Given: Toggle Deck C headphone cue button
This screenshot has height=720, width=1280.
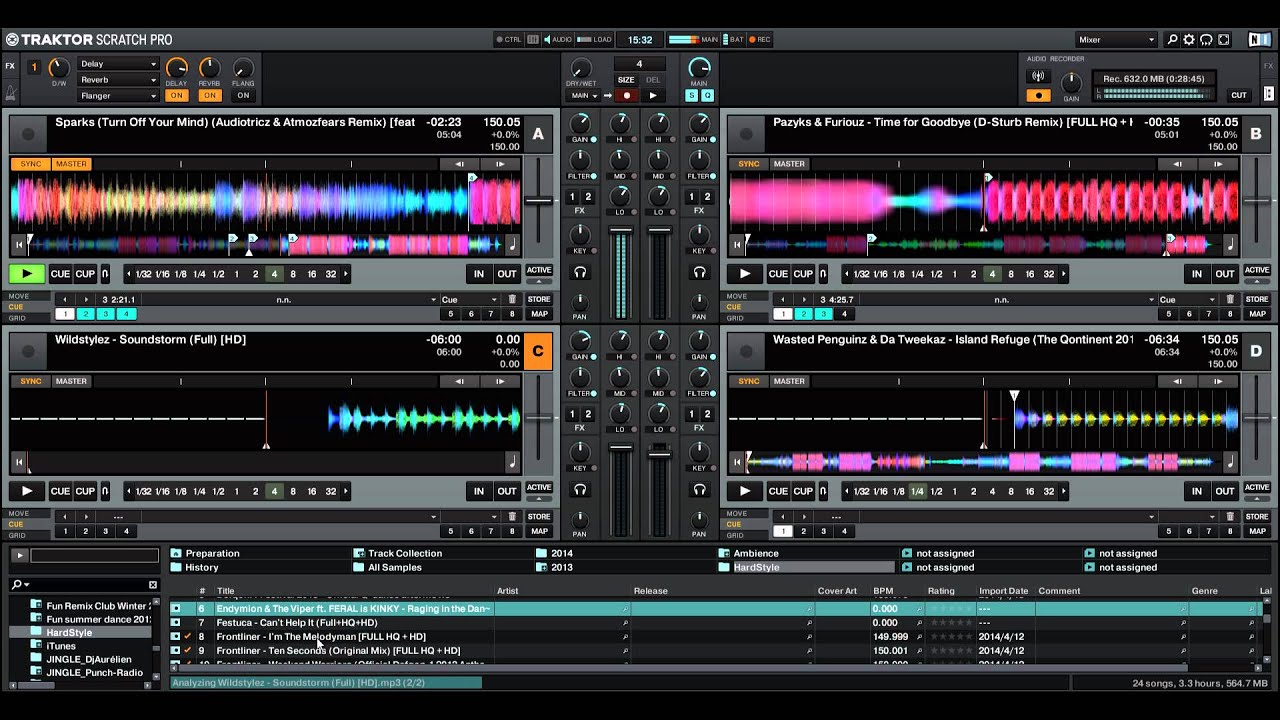Looking at the screenshot, I should (x=580, y=489).
